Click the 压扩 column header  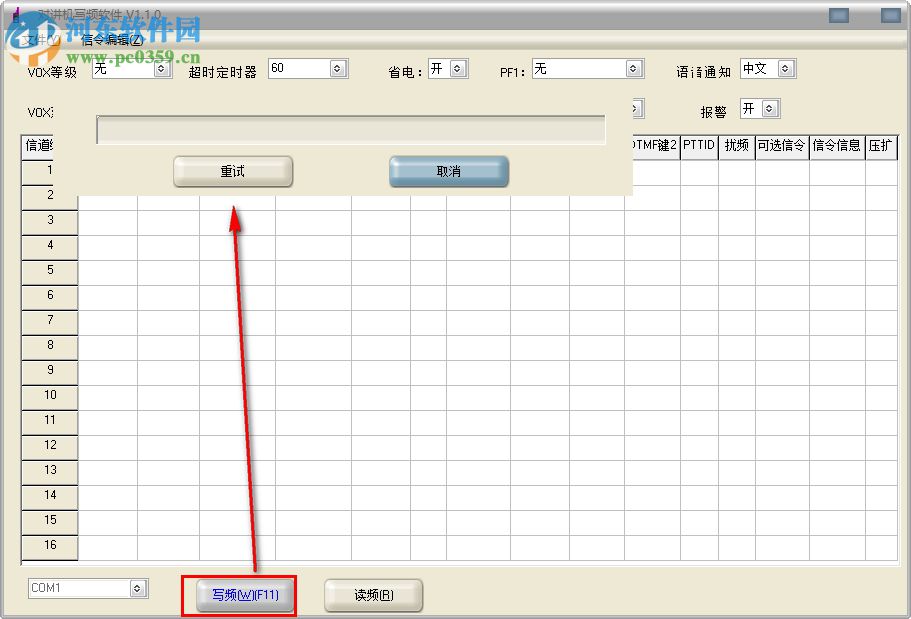pyautogui.click(x=881, y=146)
